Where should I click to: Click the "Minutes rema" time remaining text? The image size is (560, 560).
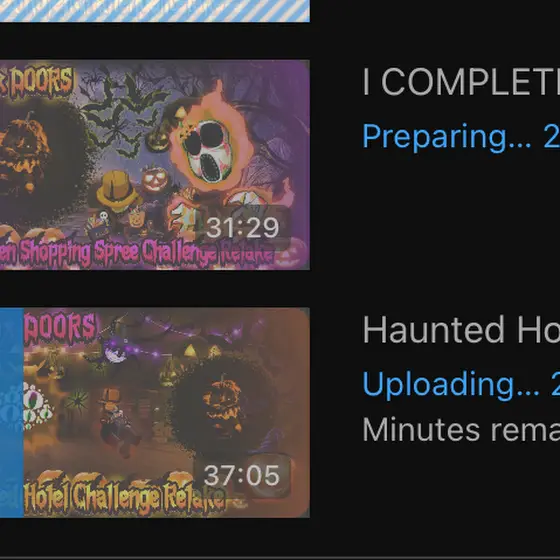point(461,430)
